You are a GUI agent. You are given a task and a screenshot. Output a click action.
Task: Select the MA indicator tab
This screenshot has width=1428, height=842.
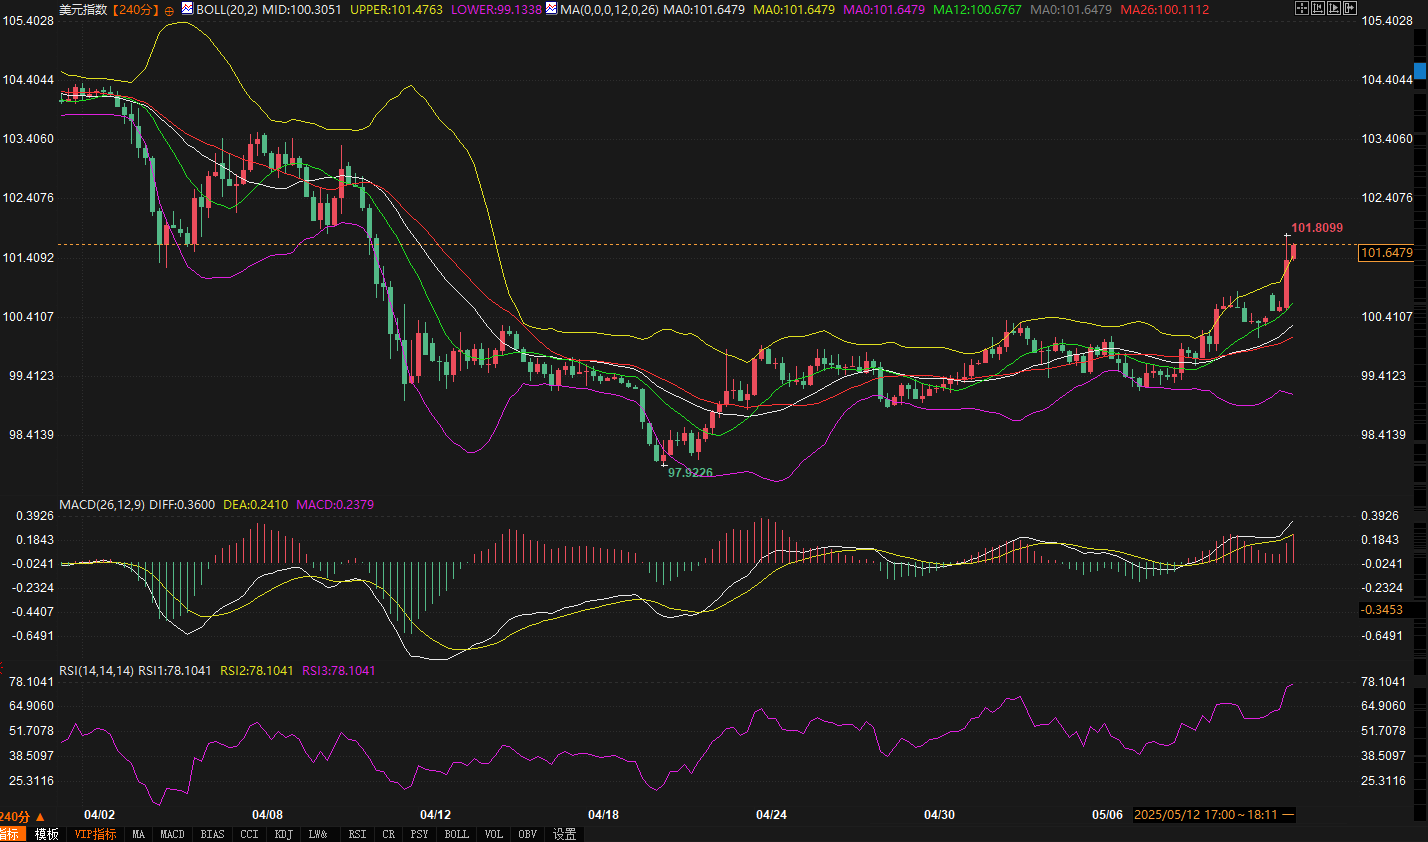[x=138, y=834]
